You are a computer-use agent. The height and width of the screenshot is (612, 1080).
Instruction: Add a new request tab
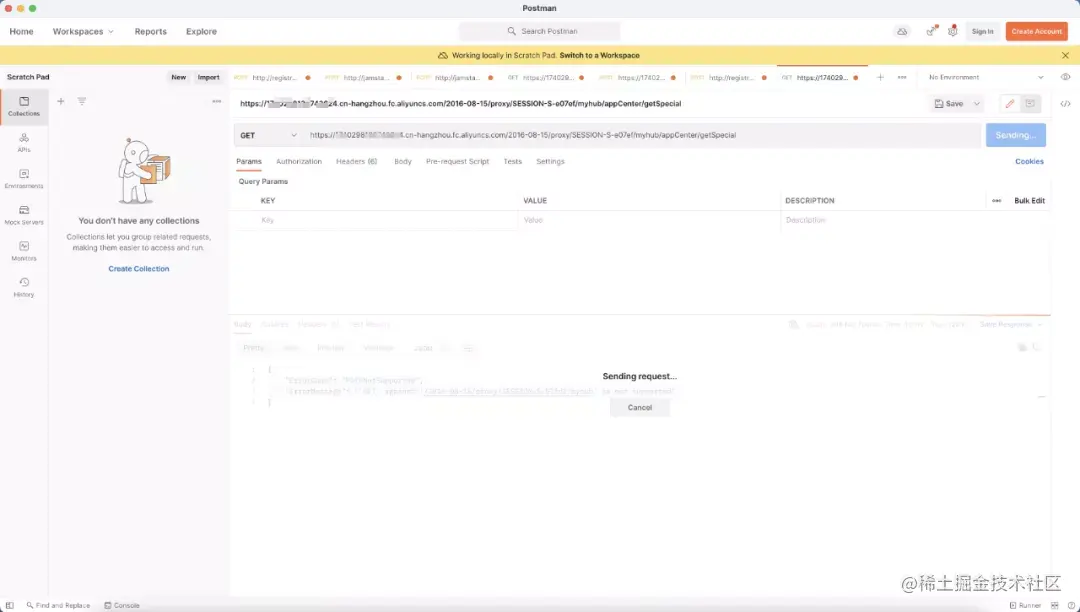coord(880,78)
